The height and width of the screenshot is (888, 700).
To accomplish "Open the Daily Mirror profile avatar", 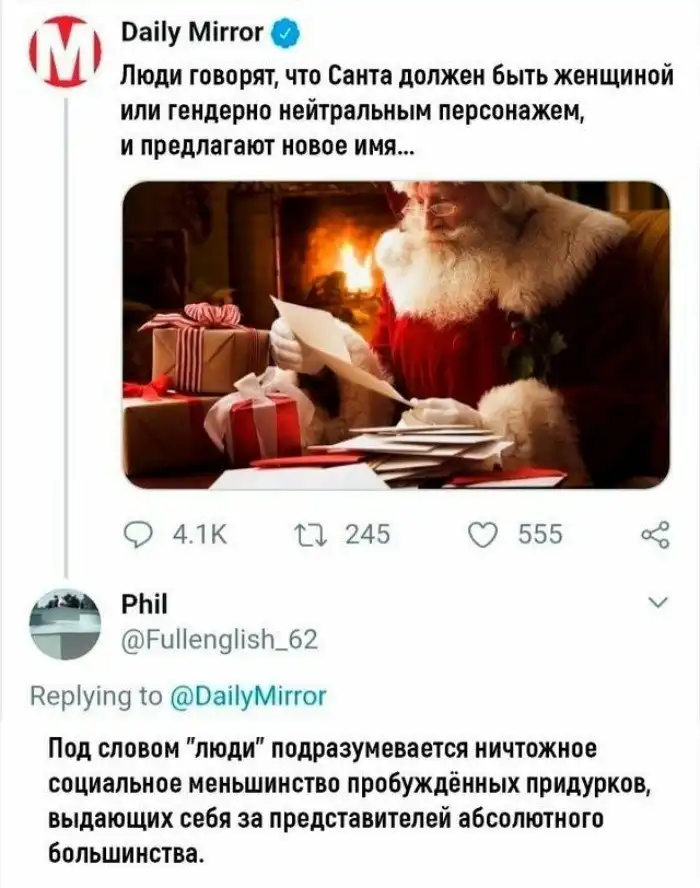I will (65, 52).
